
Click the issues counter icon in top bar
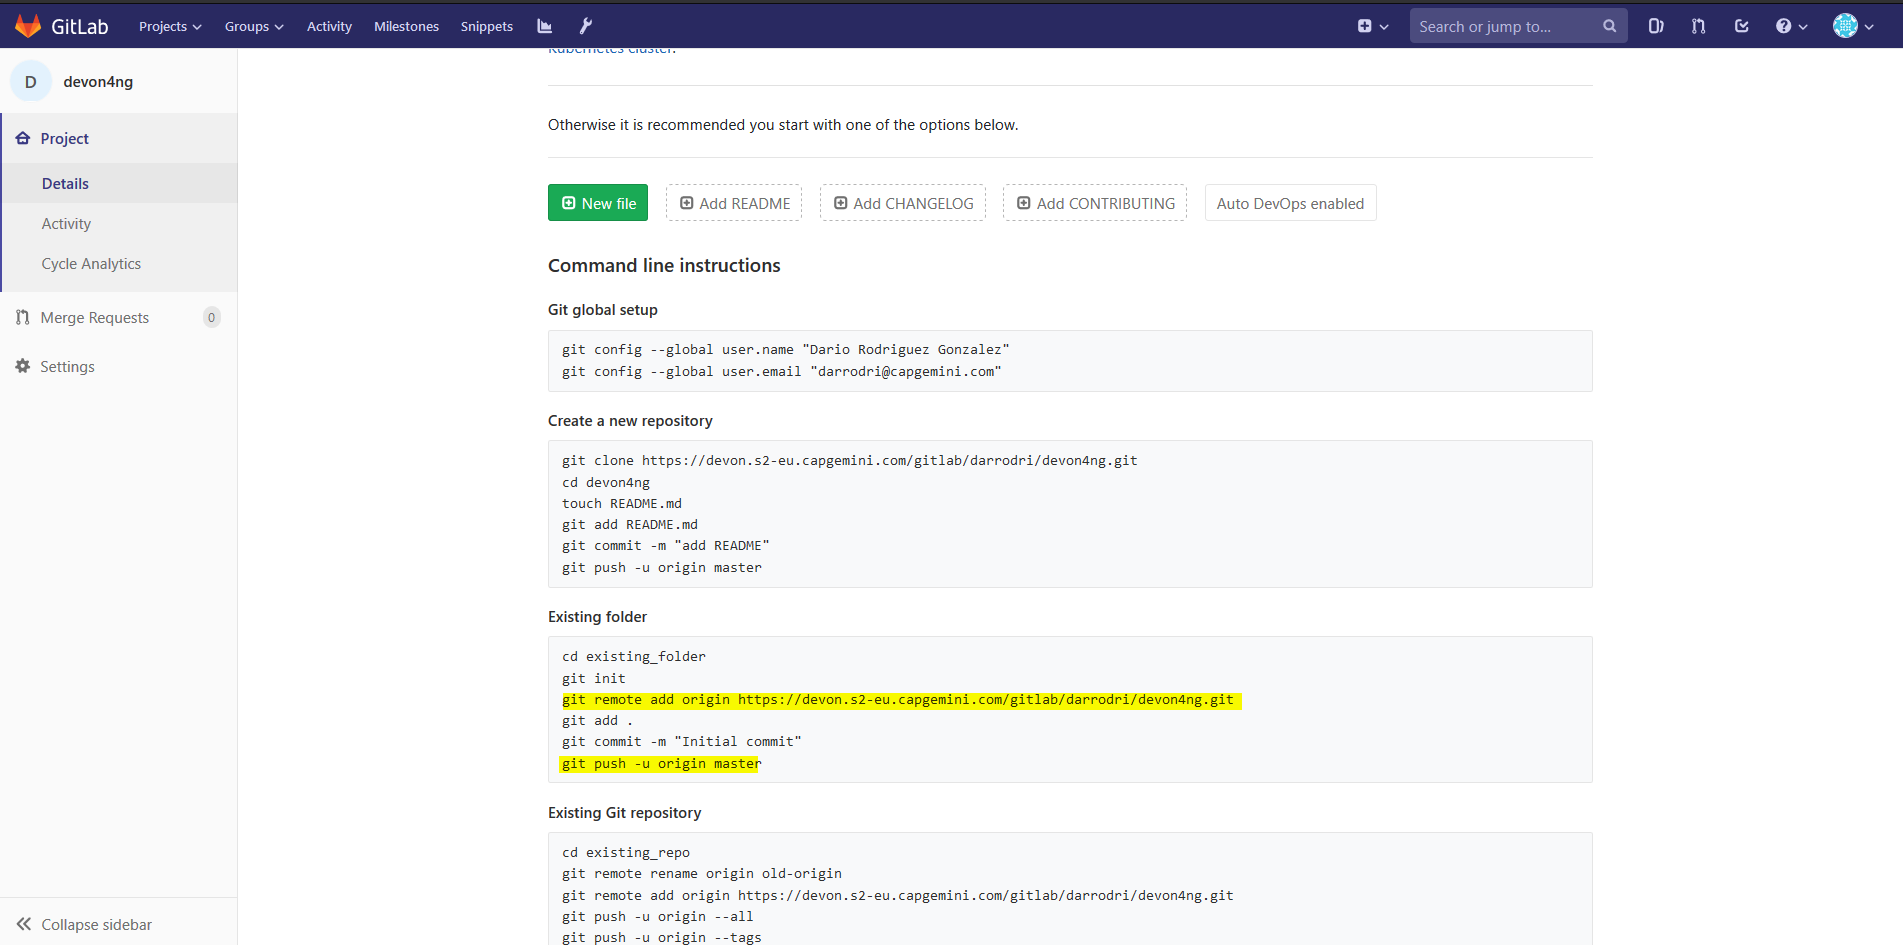click(1655, 26)
